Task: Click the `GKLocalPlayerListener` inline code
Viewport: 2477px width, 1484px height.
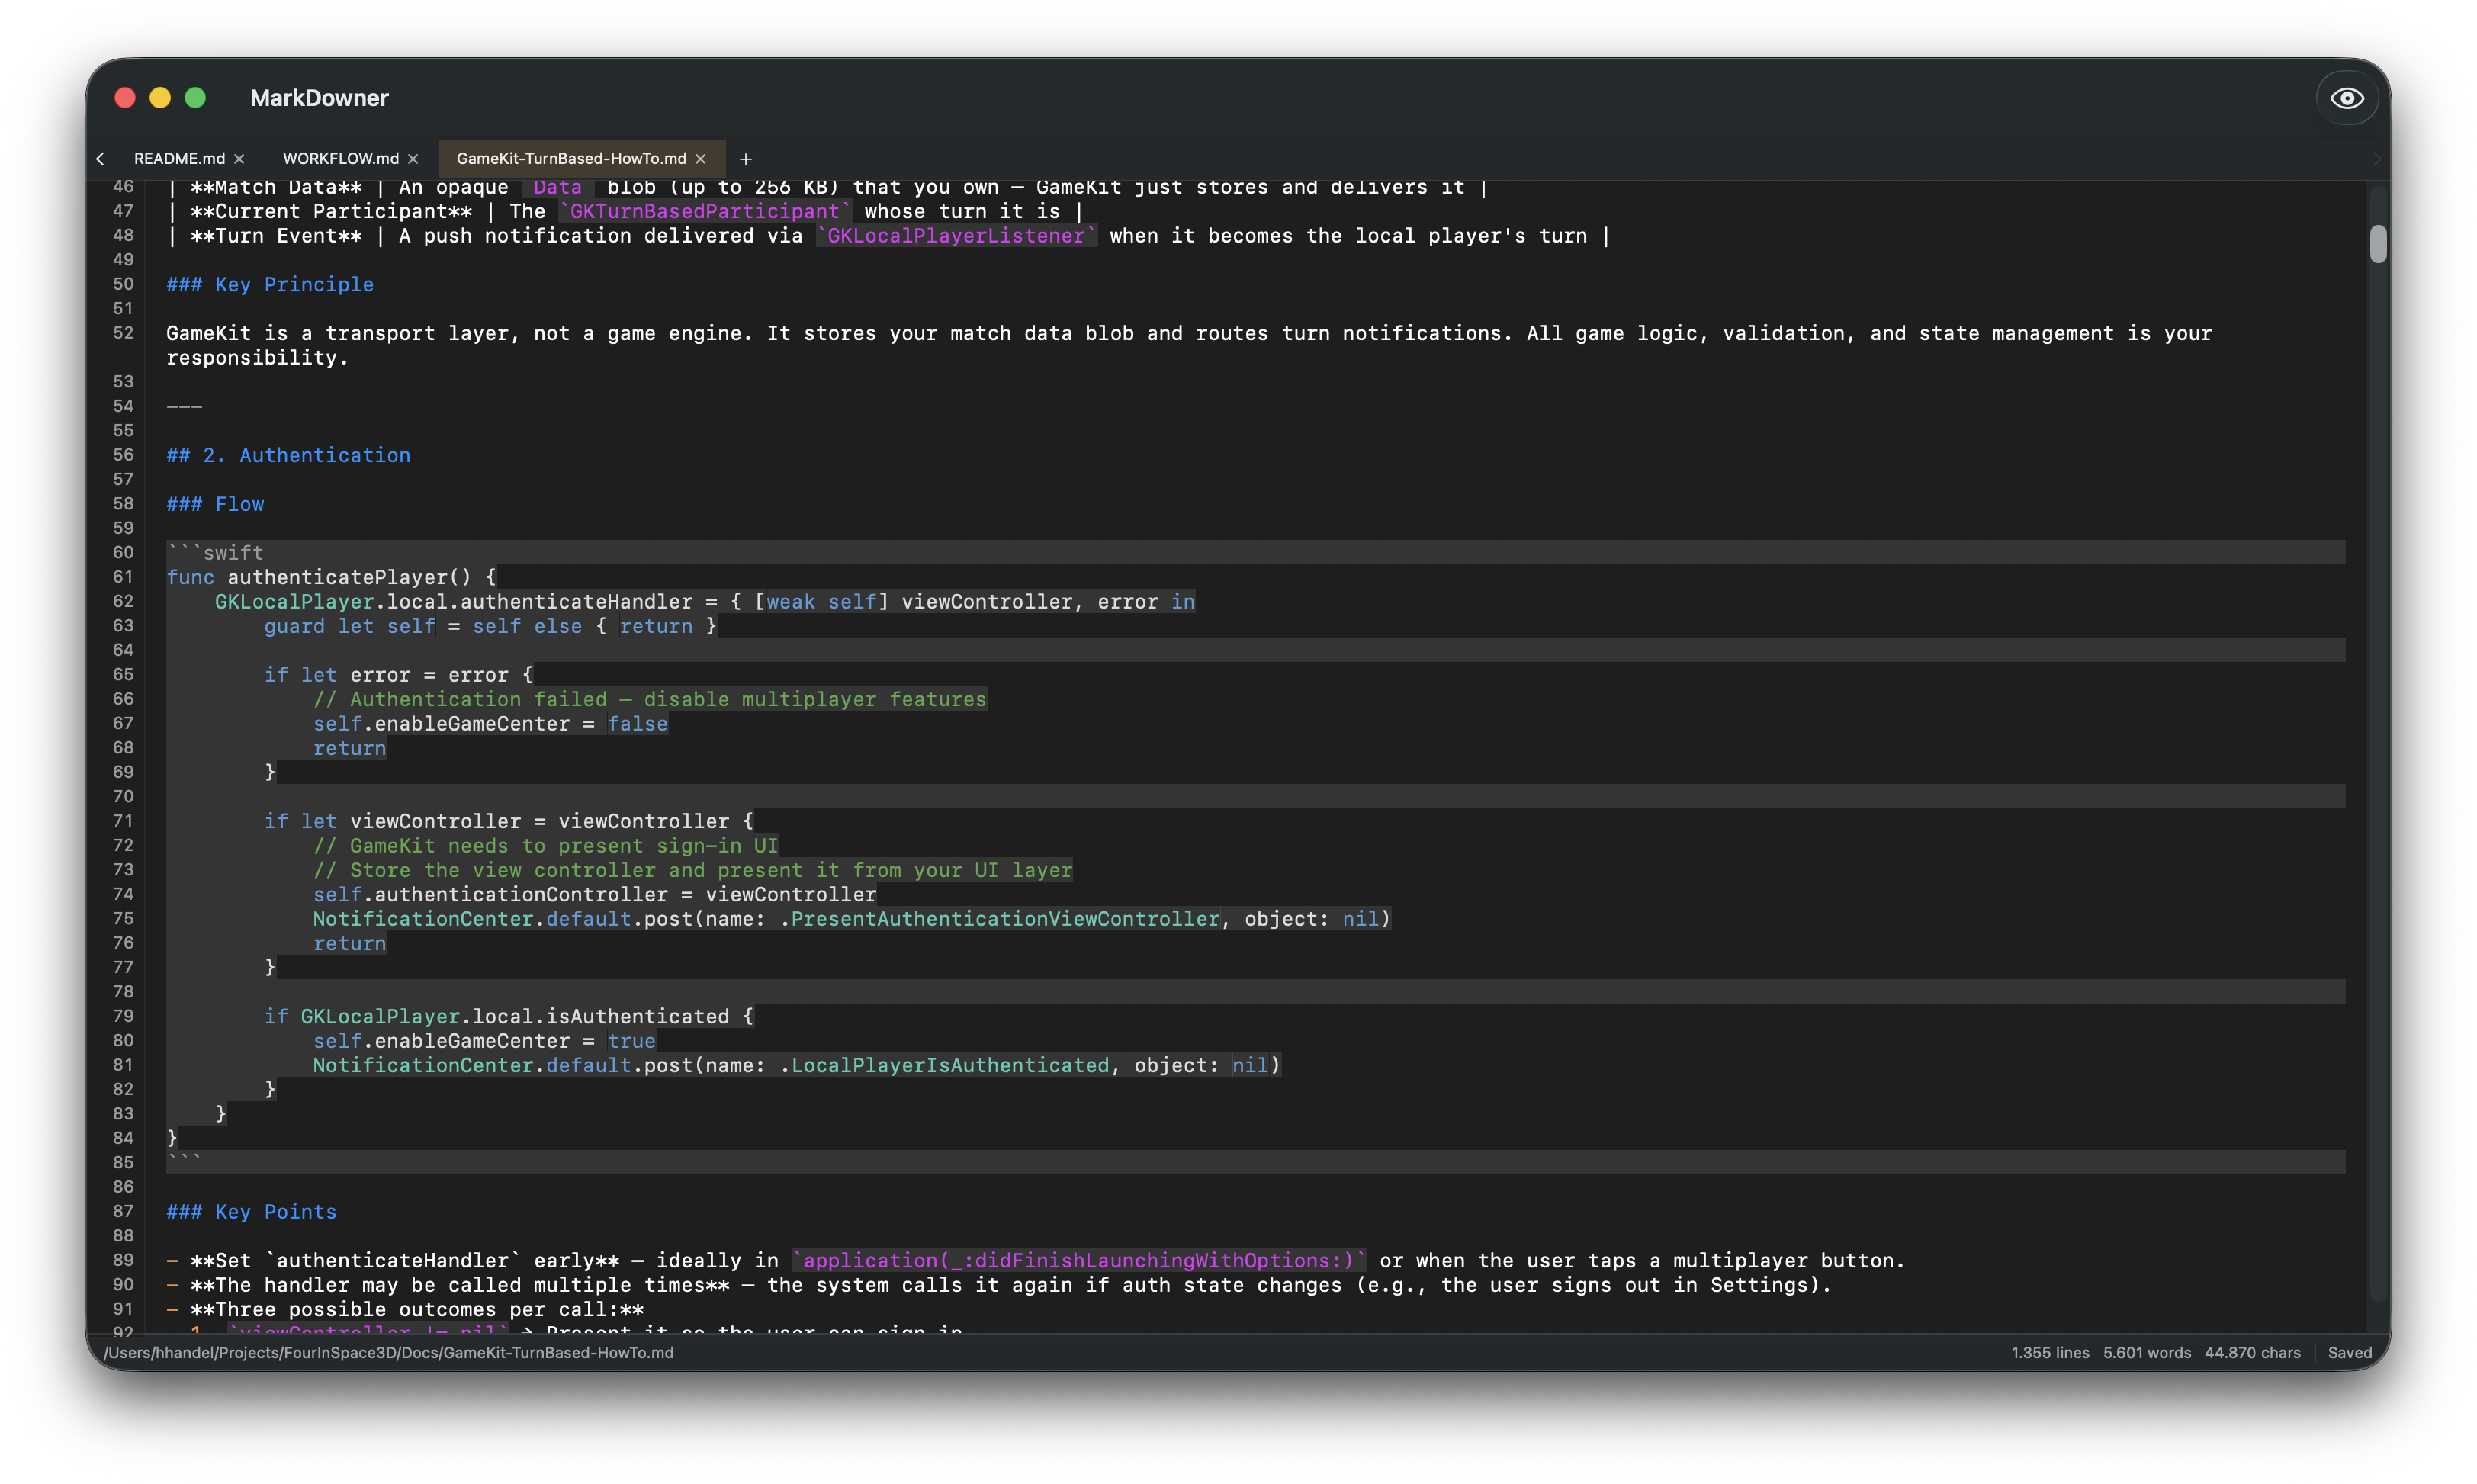Action: 956,236
